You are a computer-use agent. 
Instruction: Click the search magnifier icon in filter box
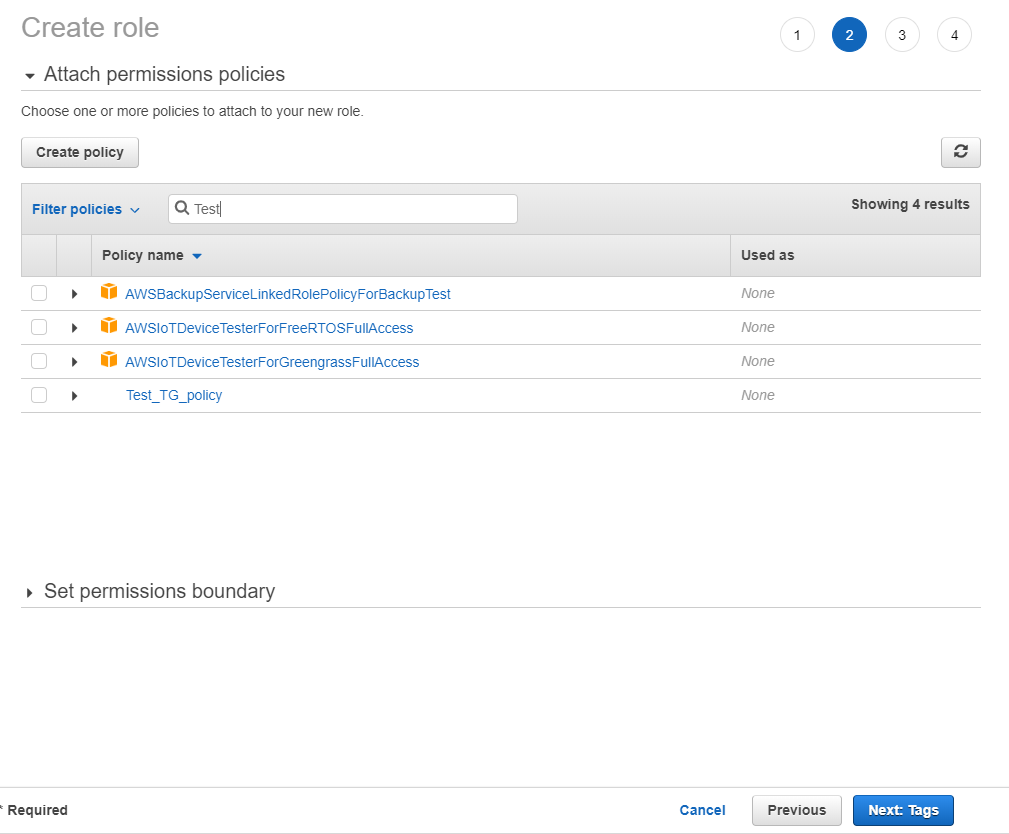pyautogui.click(x=182, y=208)
